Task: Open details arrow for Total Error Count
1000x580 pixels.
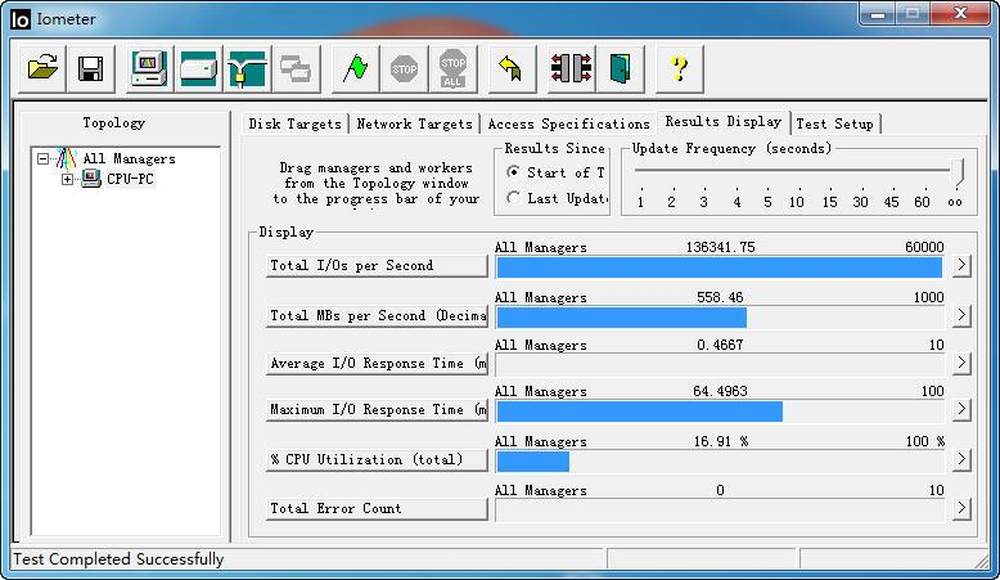Action: pyautogui.click(x=961, y=509)
